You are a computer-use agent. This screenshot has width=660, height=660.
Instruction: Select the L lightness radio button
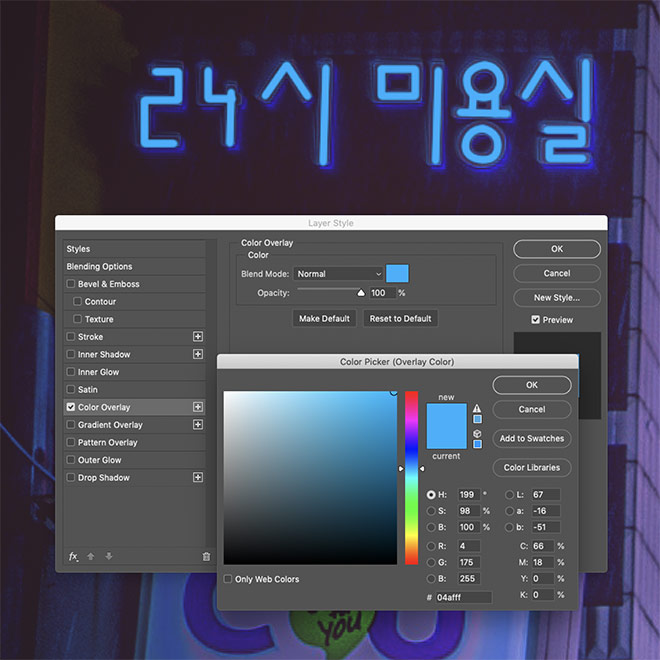click(509, 495)
